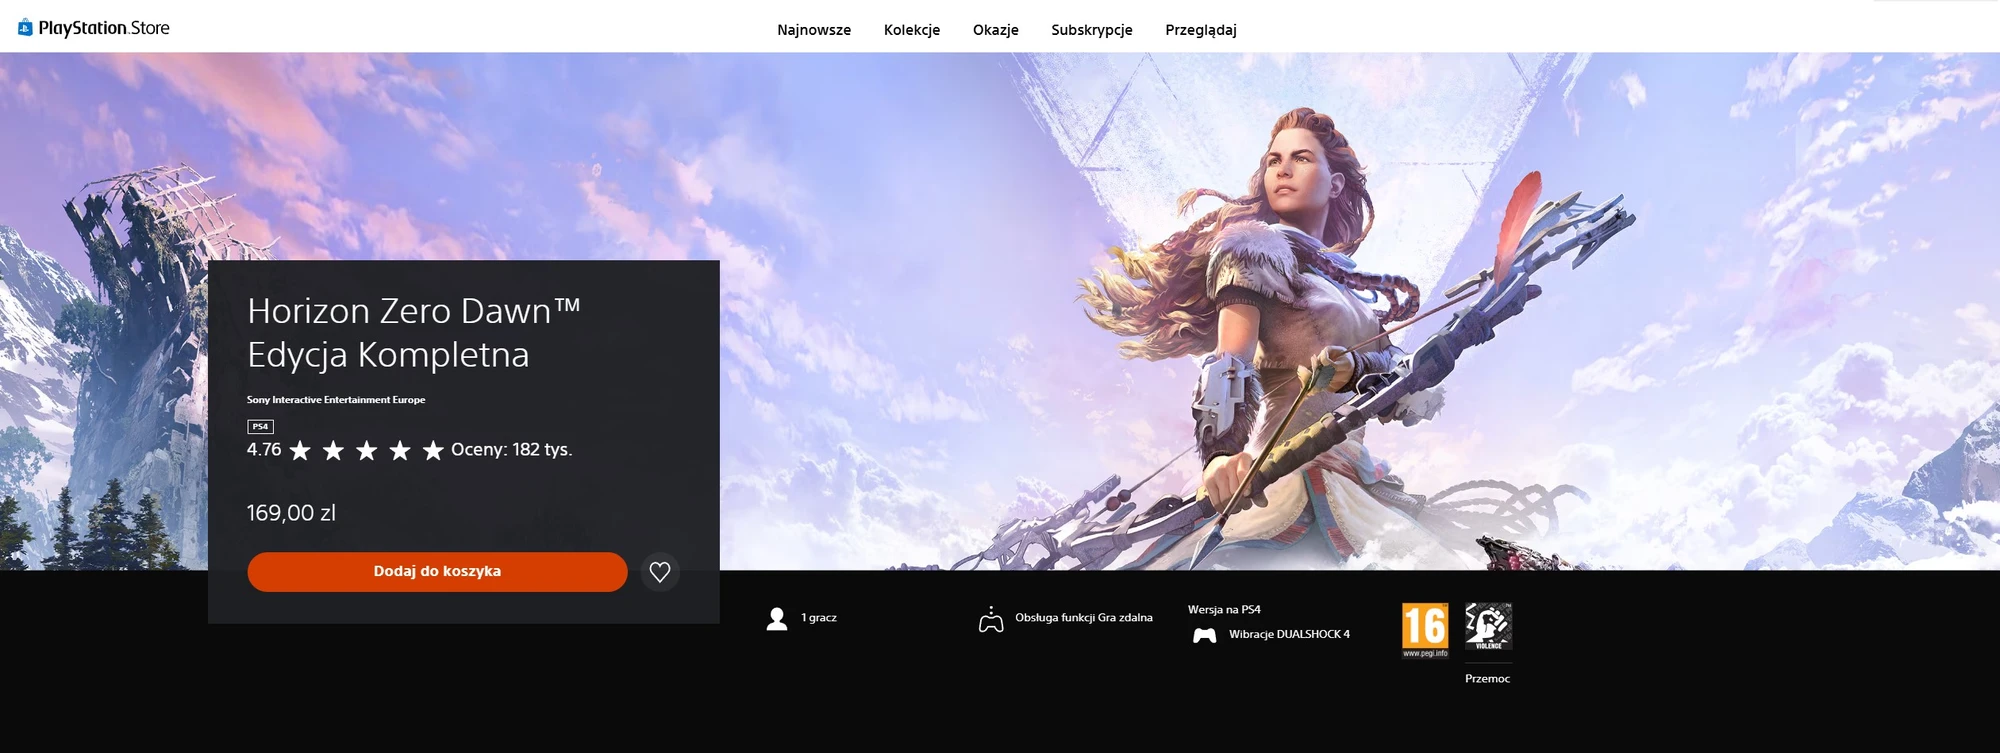
Task: Click the fifth rating star
Action: point(433,451)
